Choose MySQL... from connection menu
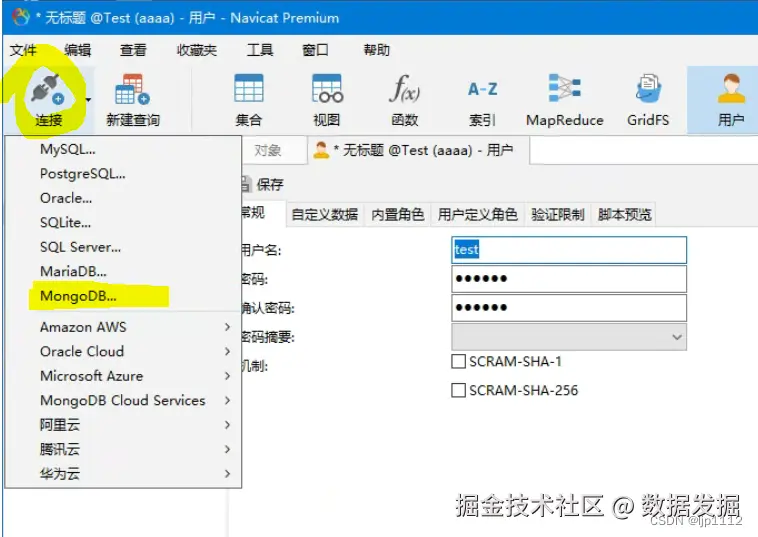Image resolution: width=758 pixels, height=537 pixels. 123,149
